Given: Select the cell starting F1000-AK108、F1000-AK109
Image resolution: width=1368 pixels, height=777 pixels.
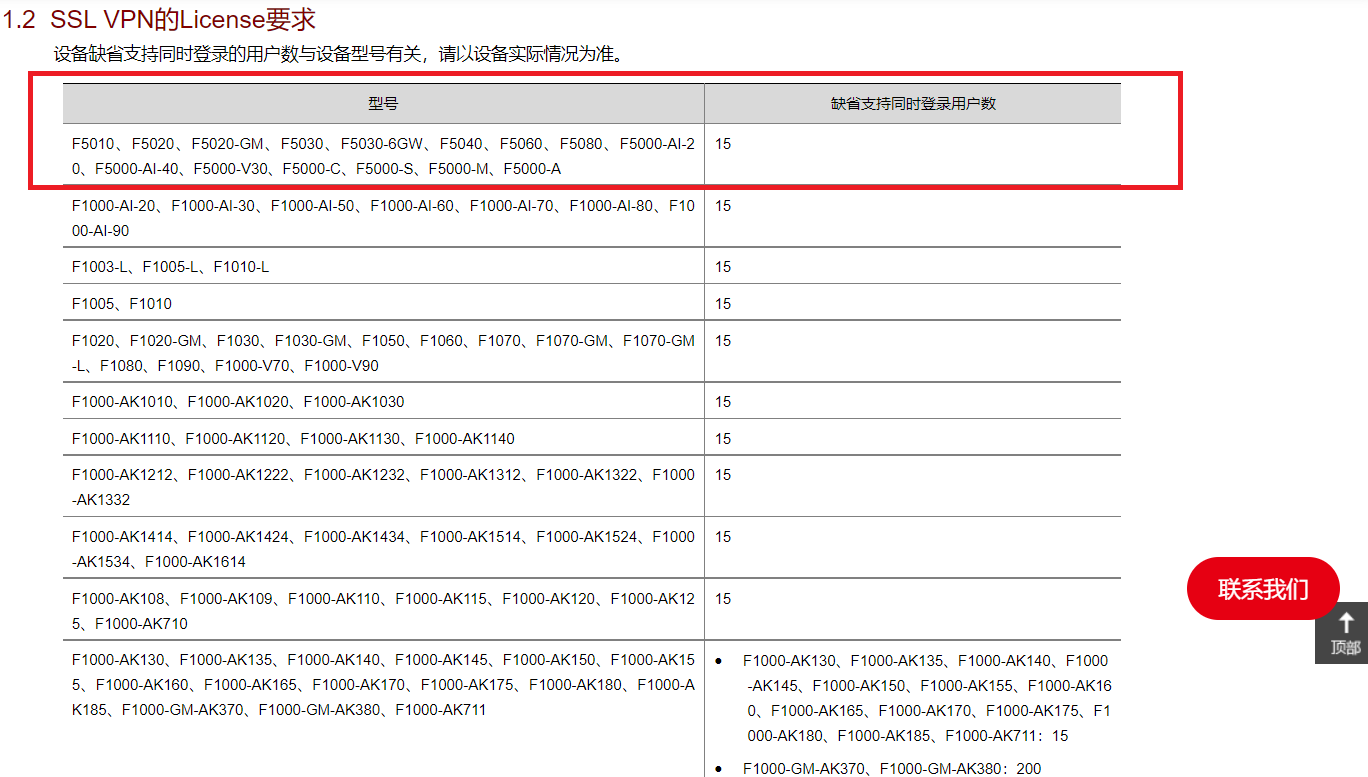Looking at the screenshot, I should (383, 611).
